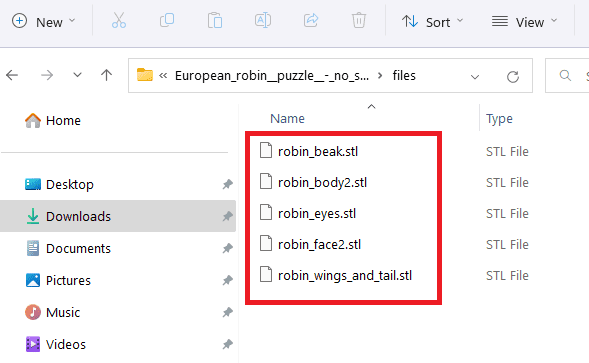Sort files by Name column header
This screenshot has width=589, height=363.
pyautogui.click(x=287, y=118)
